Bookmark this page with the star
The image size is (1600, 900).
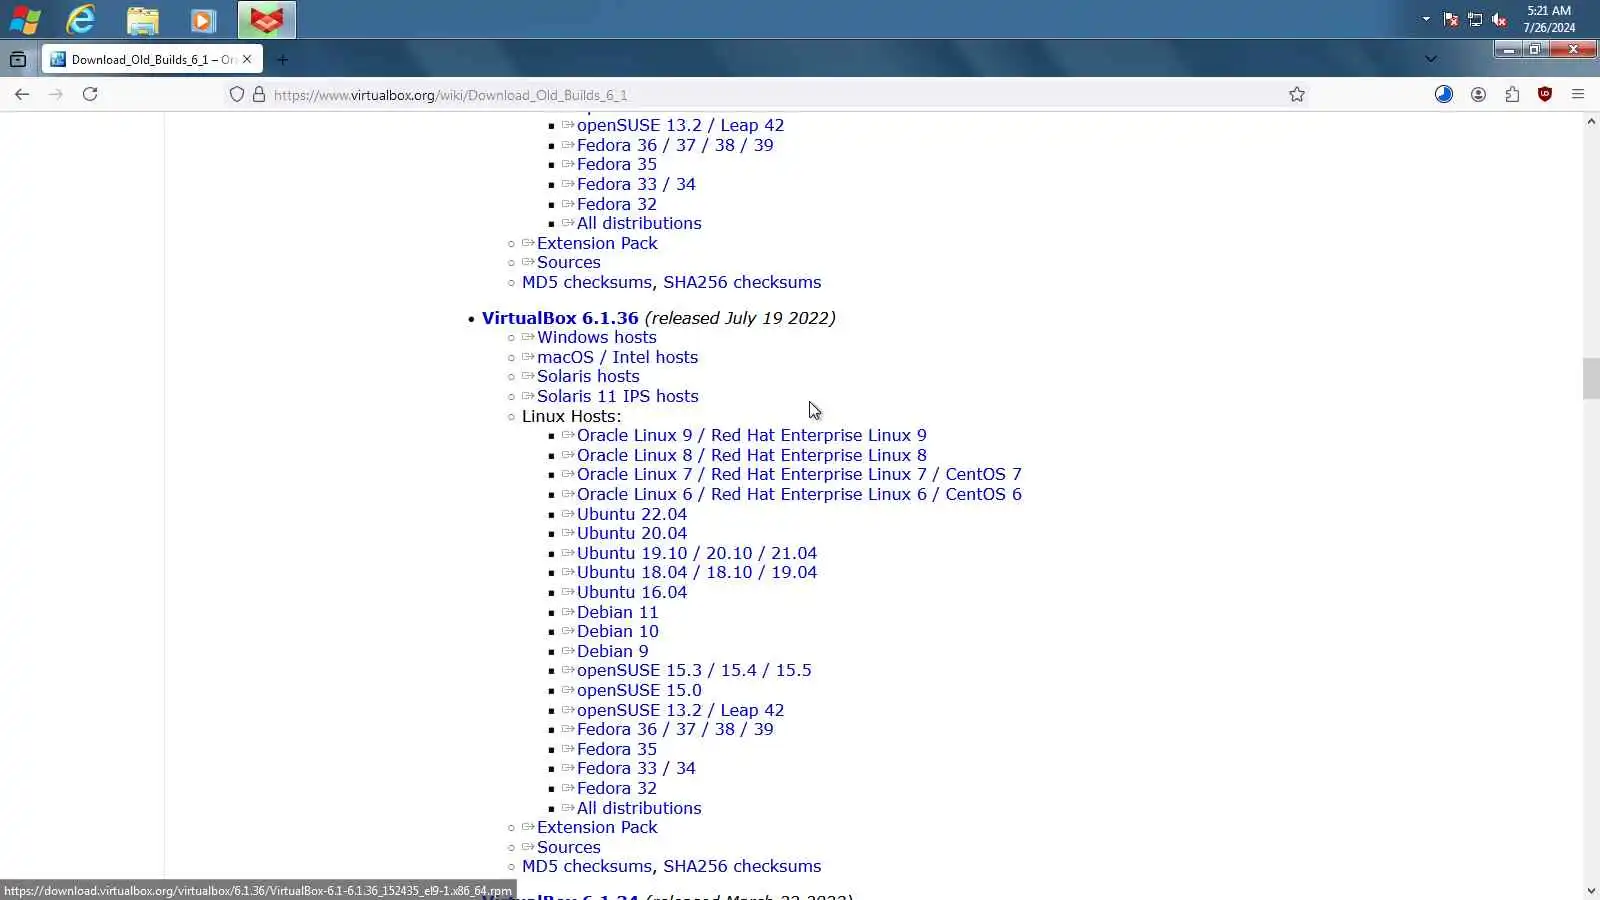coord(1297,94)
